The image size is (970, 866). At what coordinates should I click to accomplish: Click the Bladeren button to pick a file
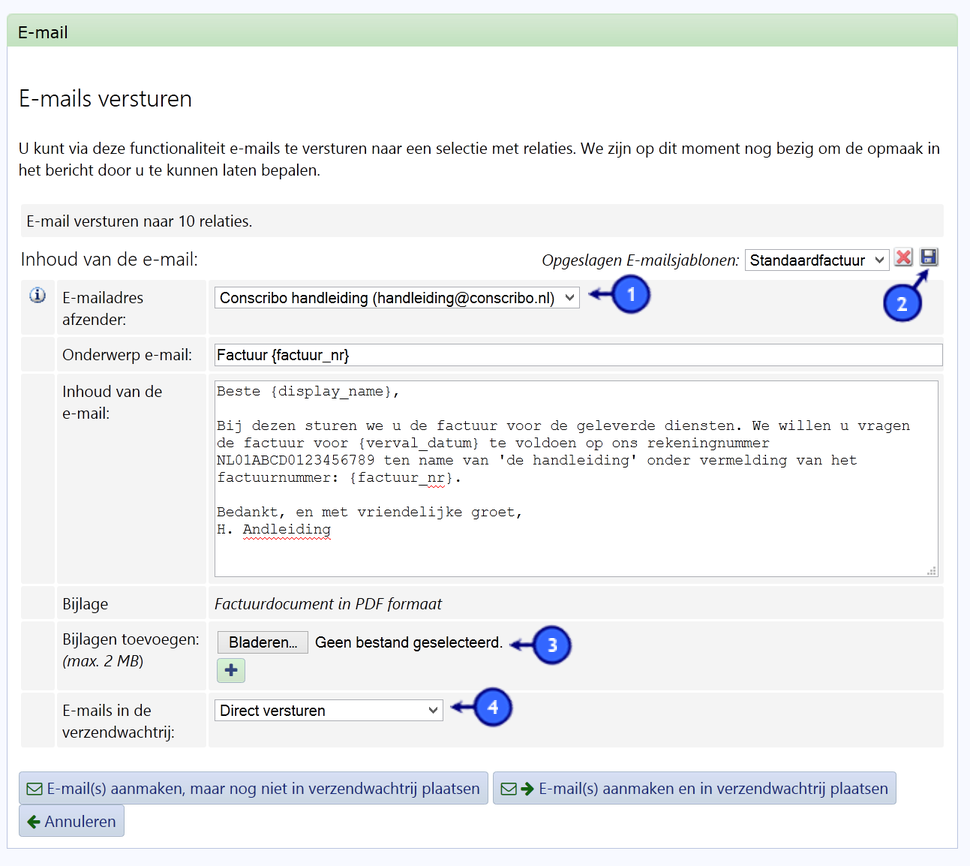click(262, 642)
